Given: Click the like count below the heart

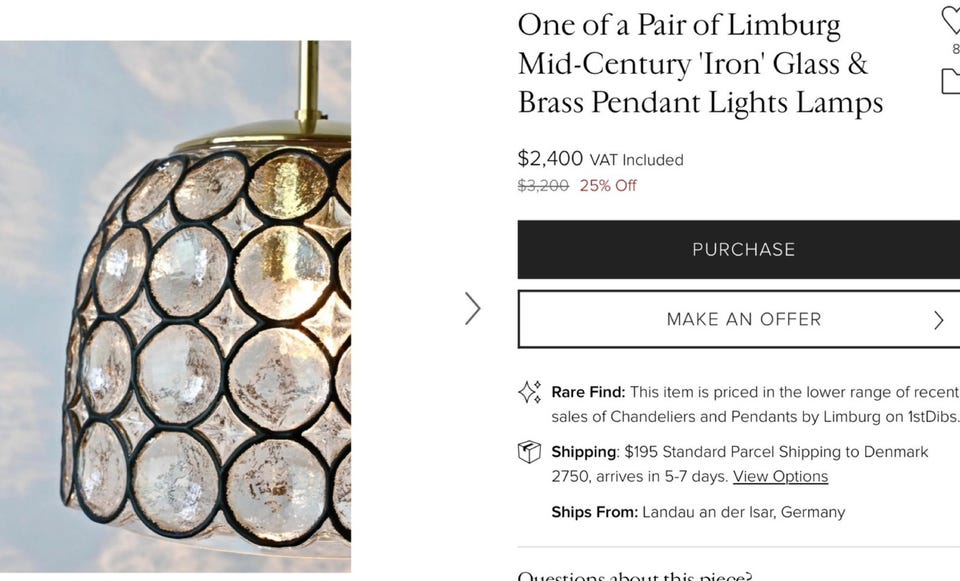Looking at the screenshot, I should click(x=955, y=49).
